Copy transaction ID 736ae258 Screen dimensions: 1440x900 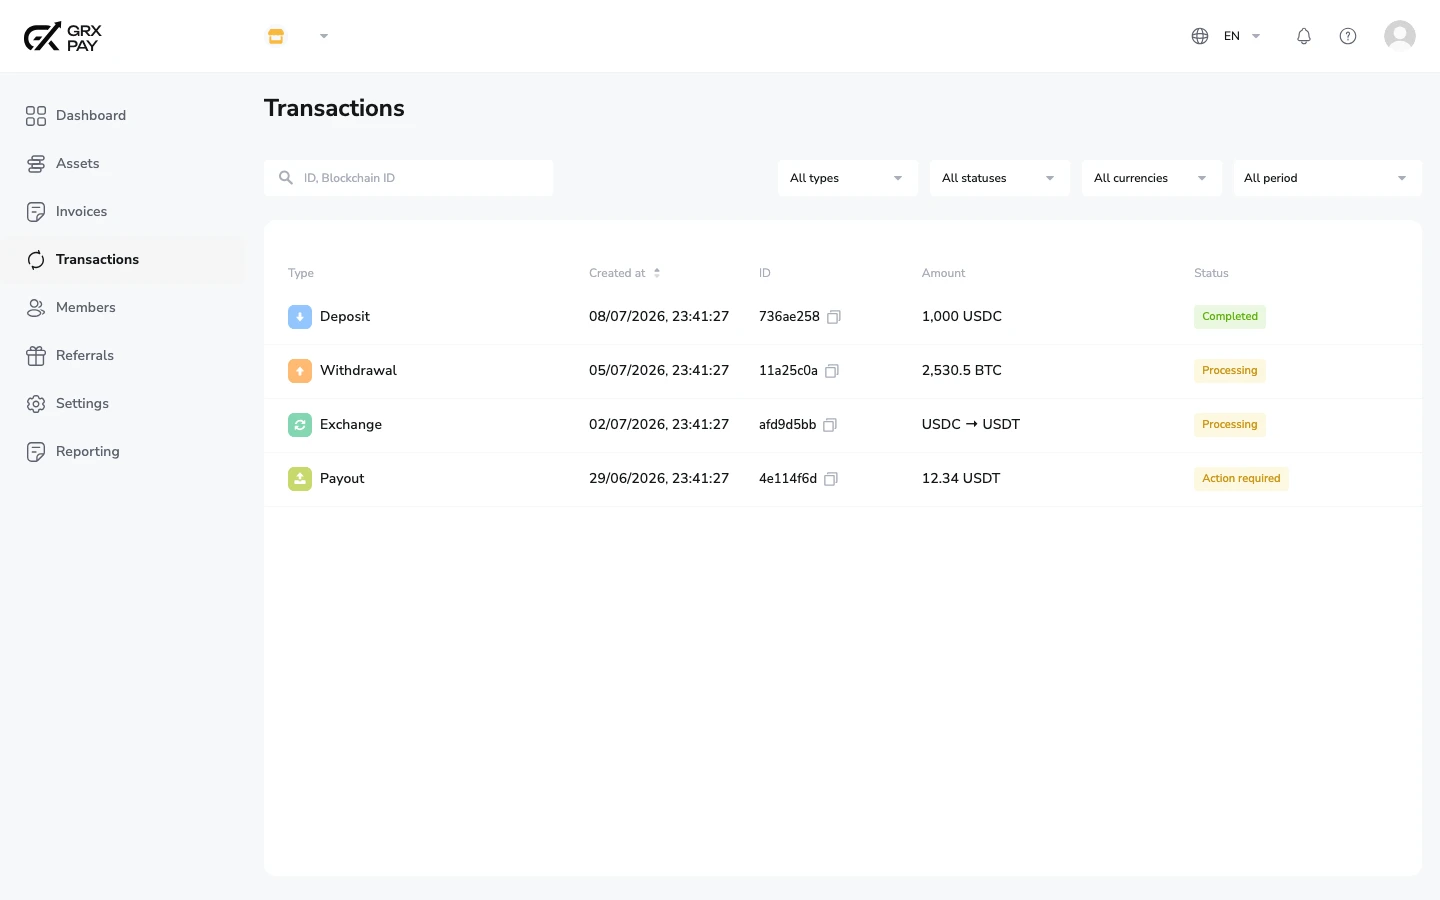pos(834,317)
